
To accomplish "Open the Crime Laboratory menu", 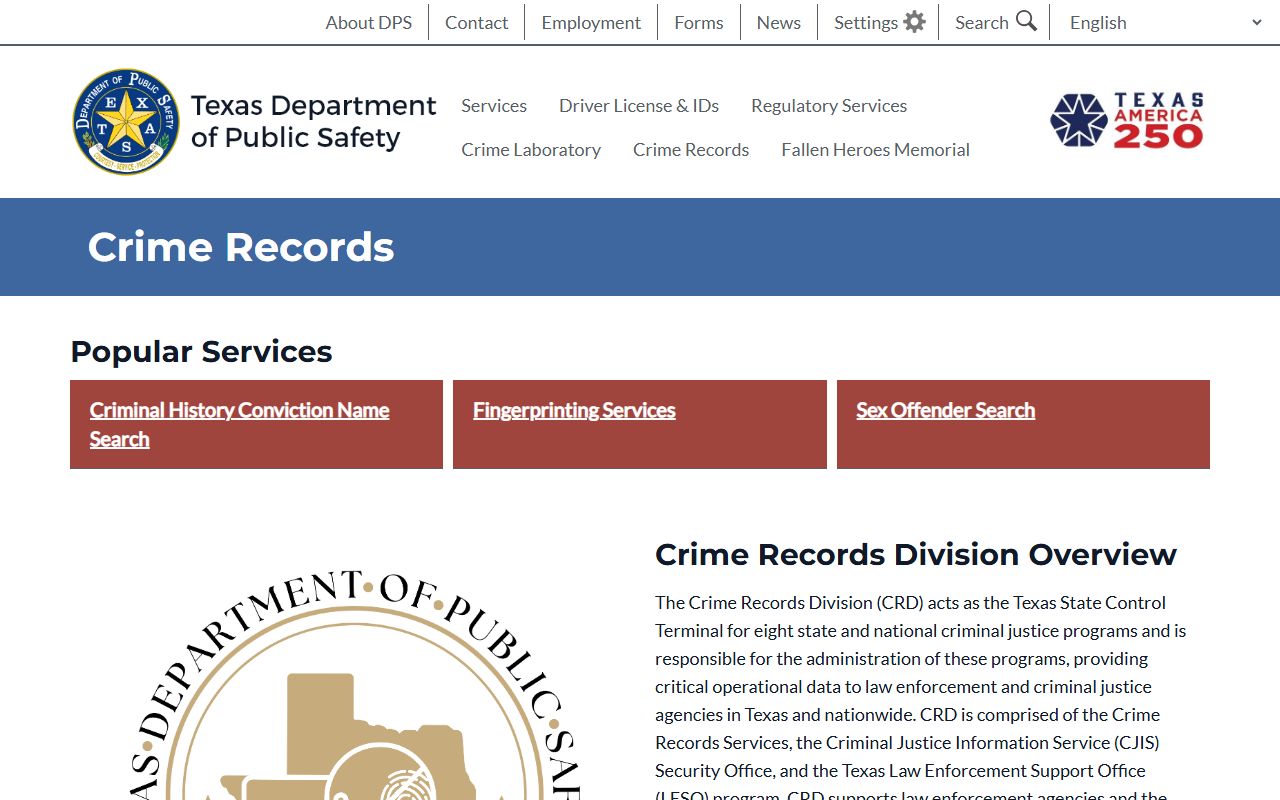I will coord(531,149).
